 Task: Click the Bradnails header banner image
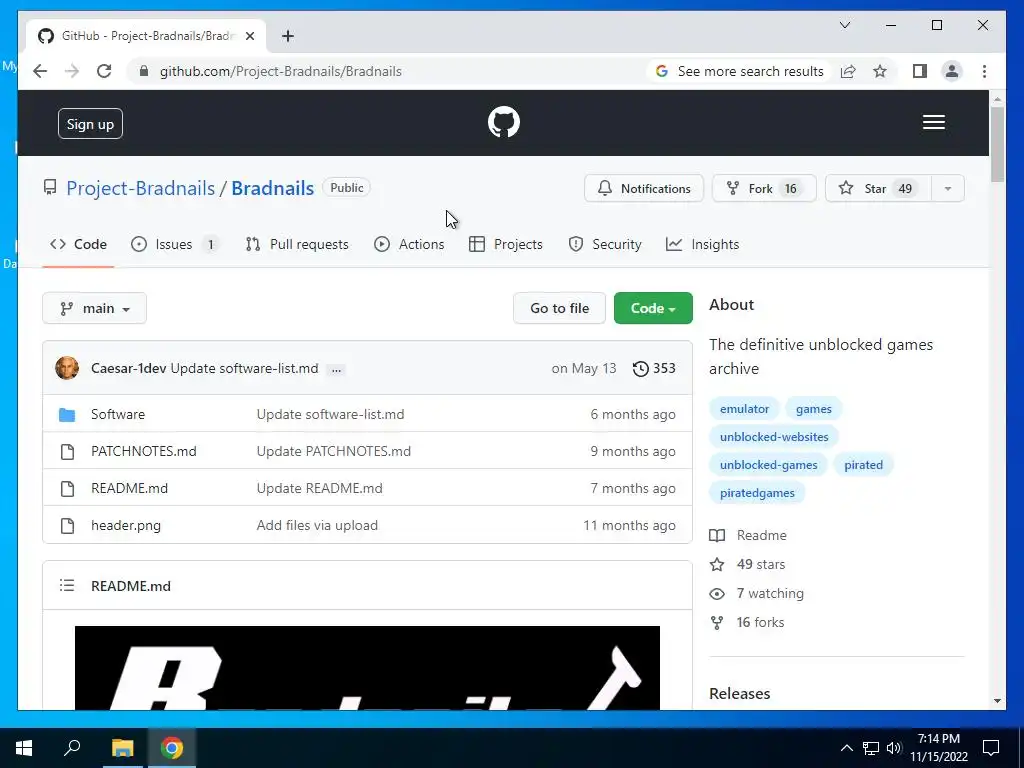(367, 667)
